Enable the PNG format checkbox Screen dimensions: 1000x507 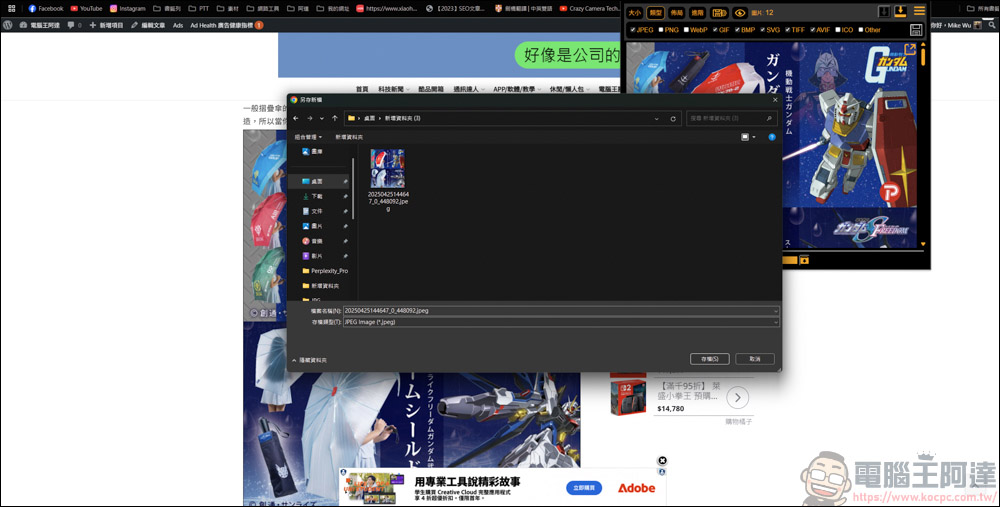pos(661,30)
